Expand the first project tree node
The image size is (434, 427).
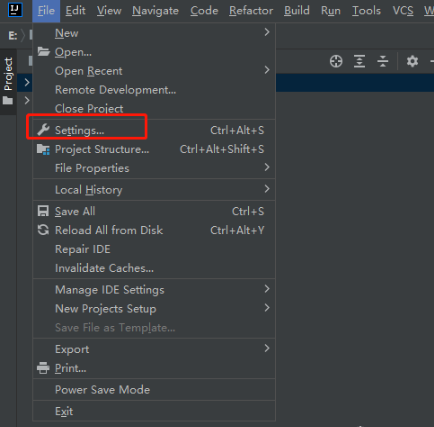pos(27,82)
